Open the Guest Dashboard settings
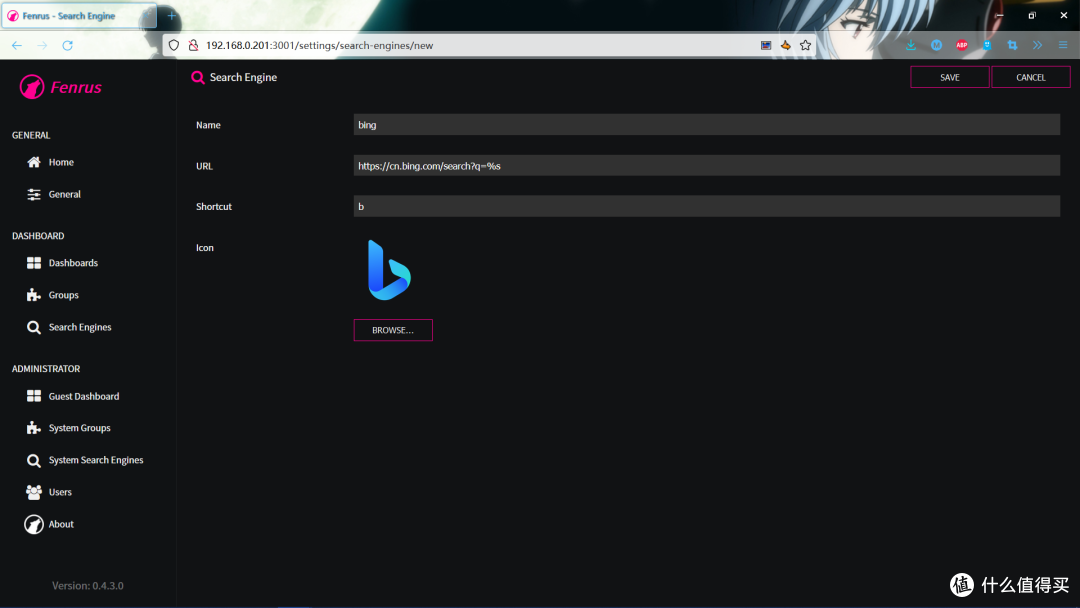 pyautogui.click(x=83, y=395)
